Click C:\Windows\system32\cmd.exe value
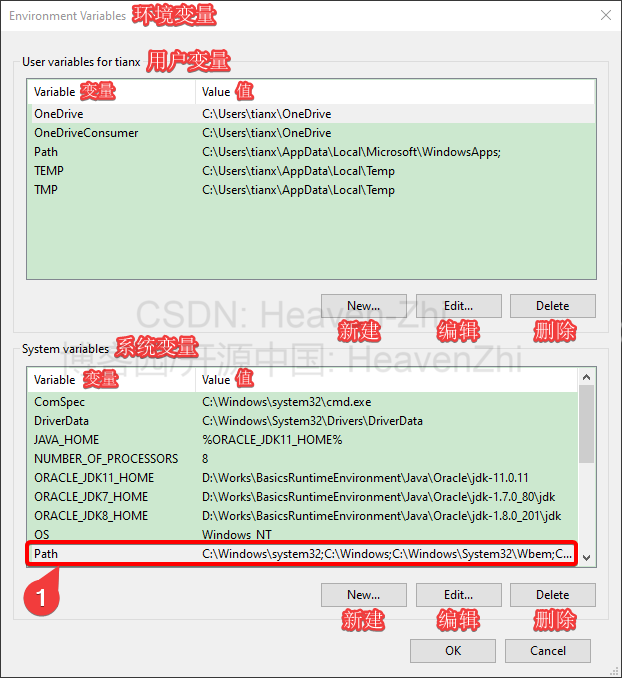 click(286, 402)
